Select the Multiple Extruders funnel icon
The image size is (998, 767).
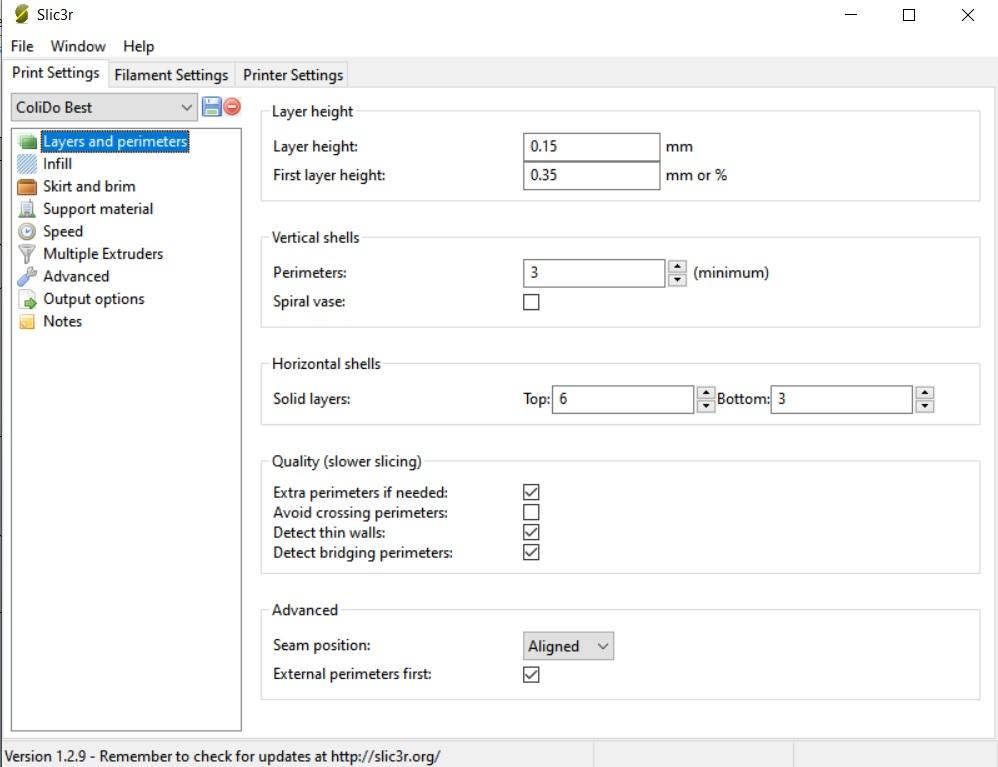click(x=27, y=254)
